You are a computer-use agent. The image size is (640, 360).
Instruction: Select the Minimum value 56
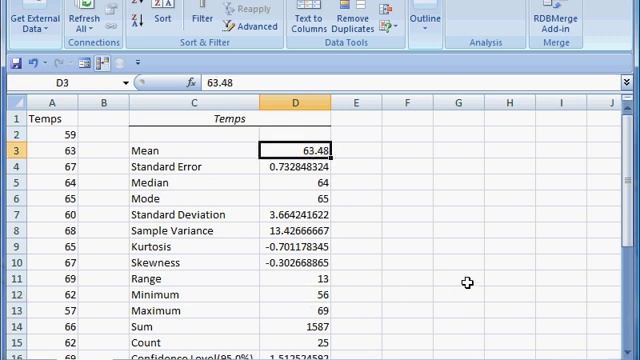[x=295, y=295]
